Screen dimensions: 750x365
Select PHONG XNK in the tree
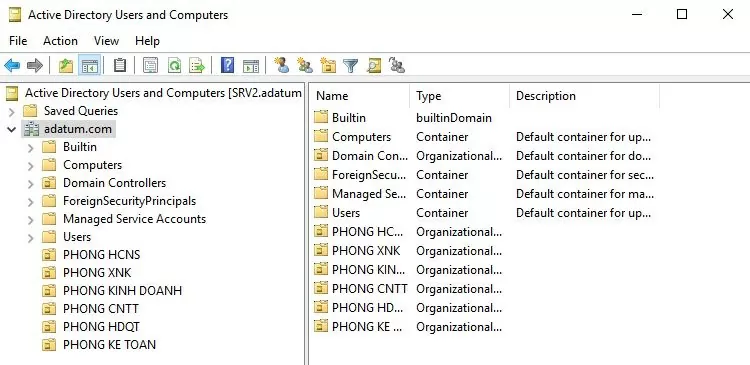coord(97,273)
